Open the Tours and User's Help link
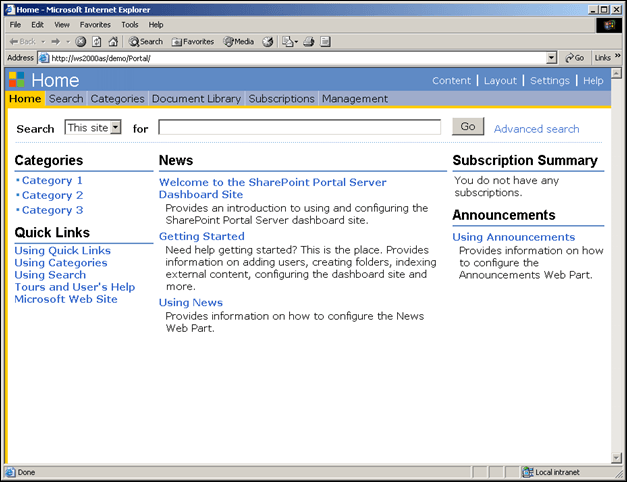The width and height of the screenshot is (627, 482). click(x=75, y=287)
